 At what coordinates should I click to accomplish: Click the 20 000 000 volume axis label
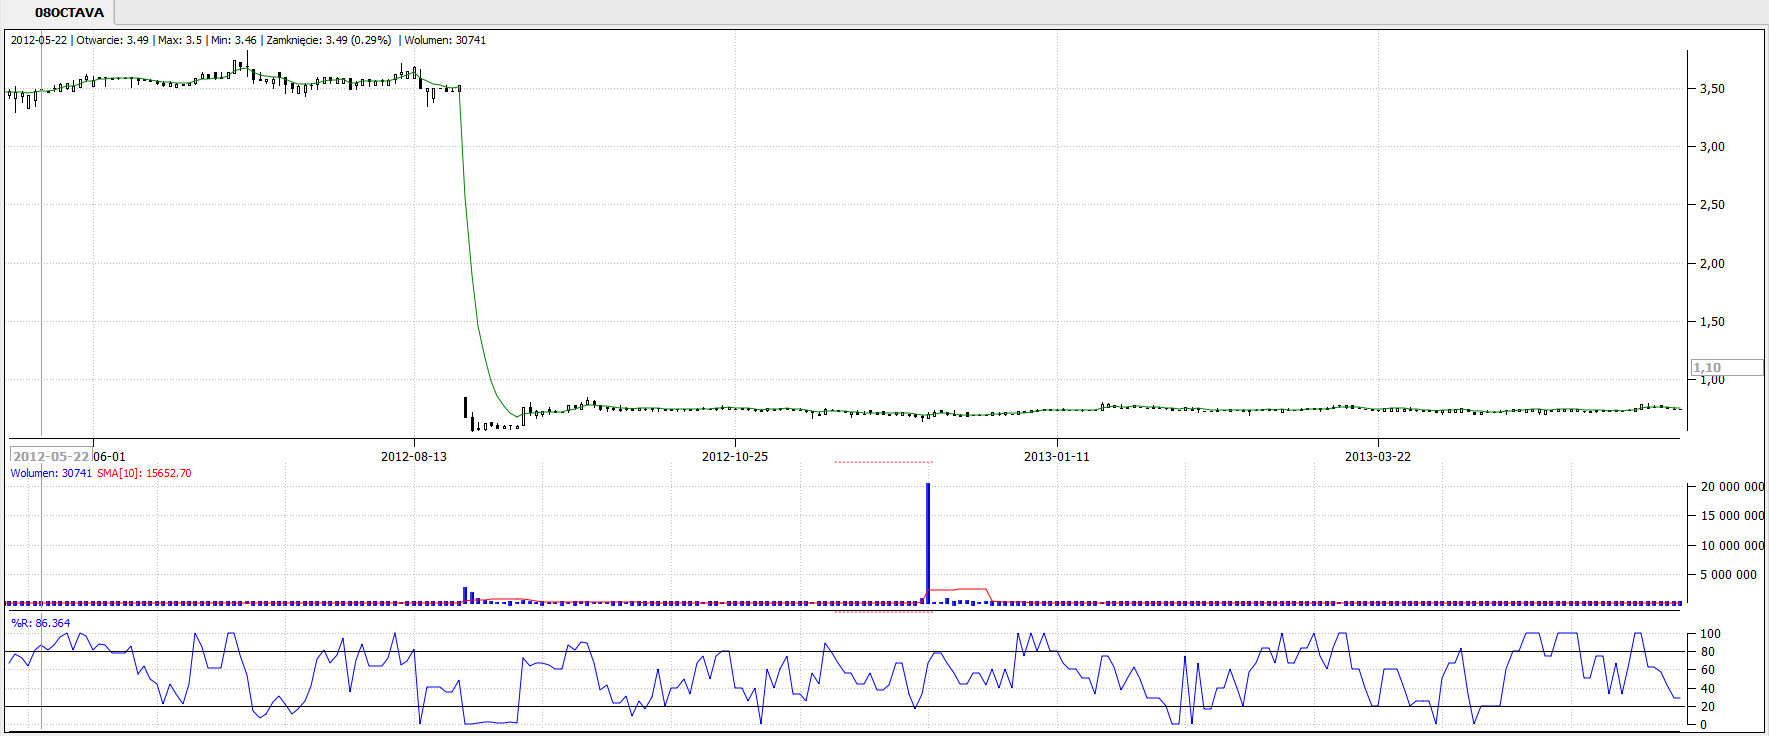(x=1732, y=487)
